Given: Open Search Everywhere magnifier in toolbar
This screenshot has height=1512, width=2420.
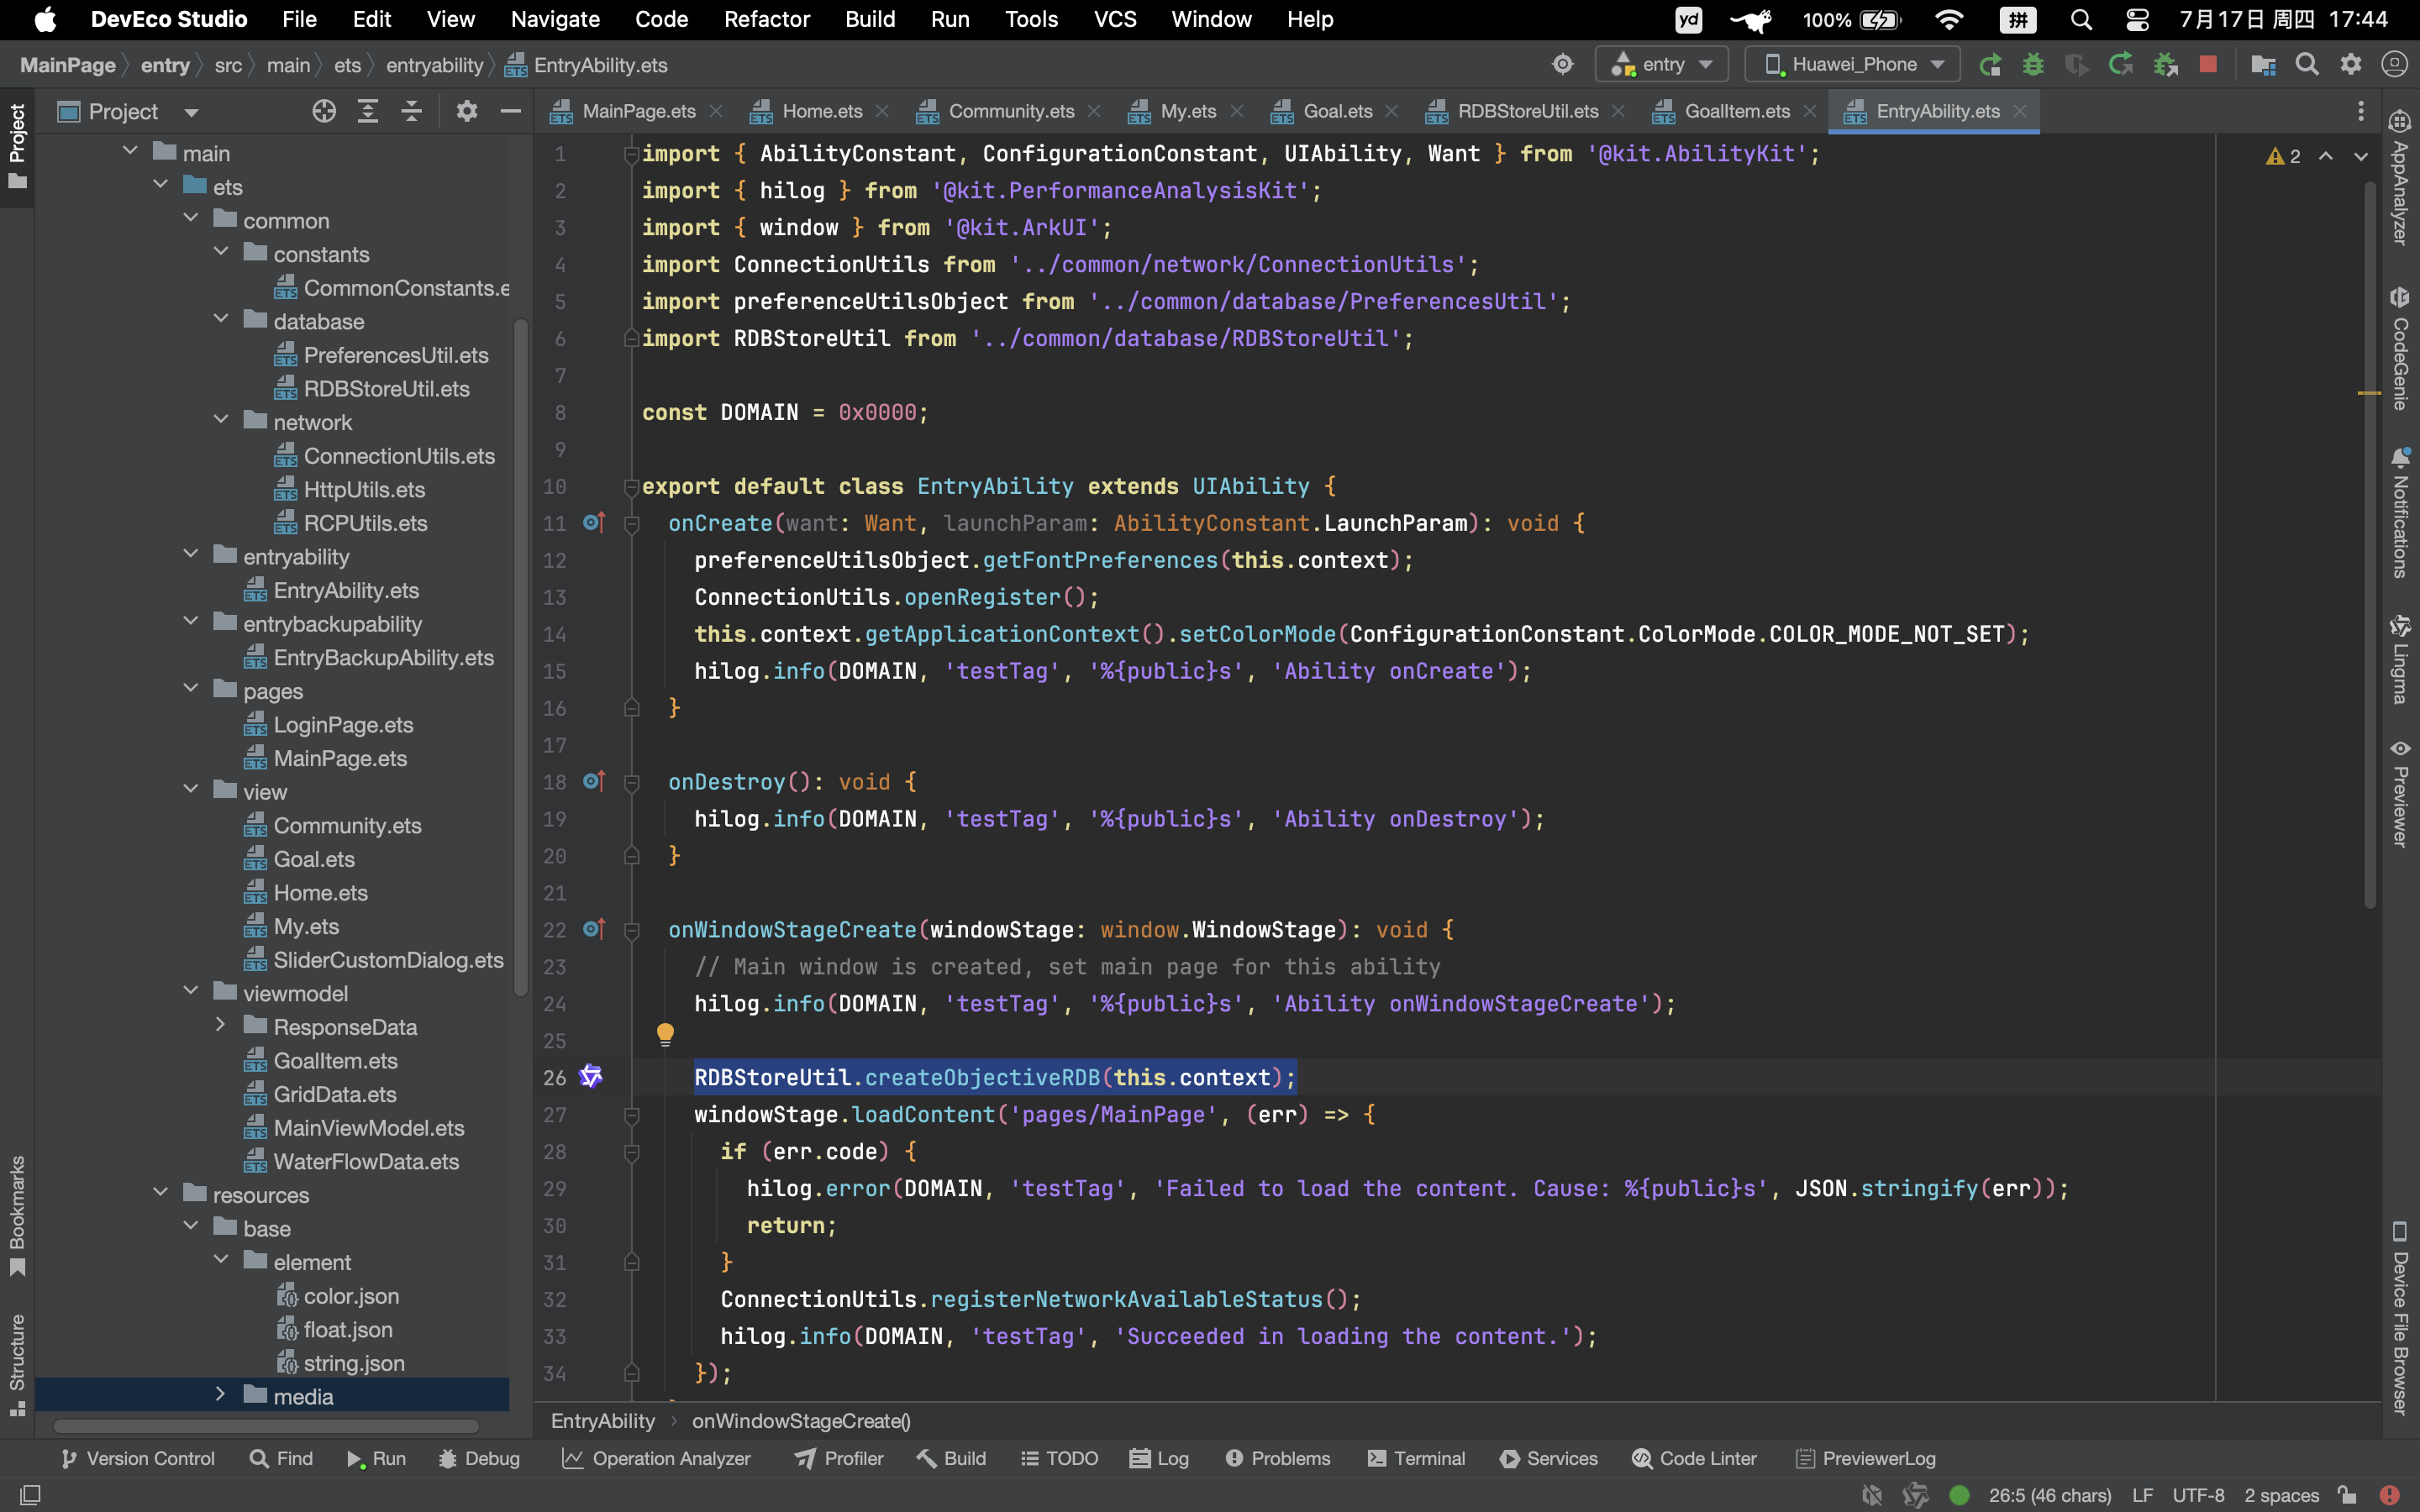Looking at the screenshot, I should pyautogui.click(x=2307, y=65).
